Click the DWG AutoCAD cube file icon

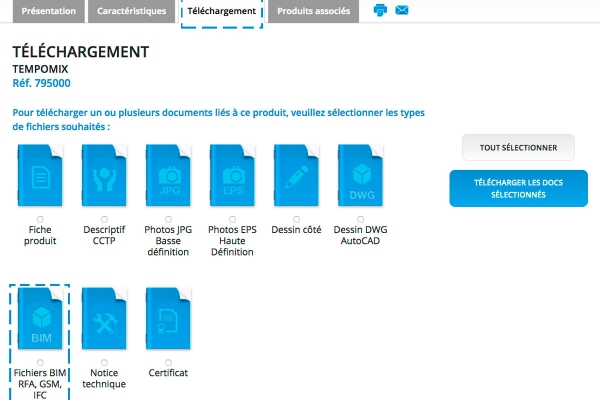click(x=360, y=175)
